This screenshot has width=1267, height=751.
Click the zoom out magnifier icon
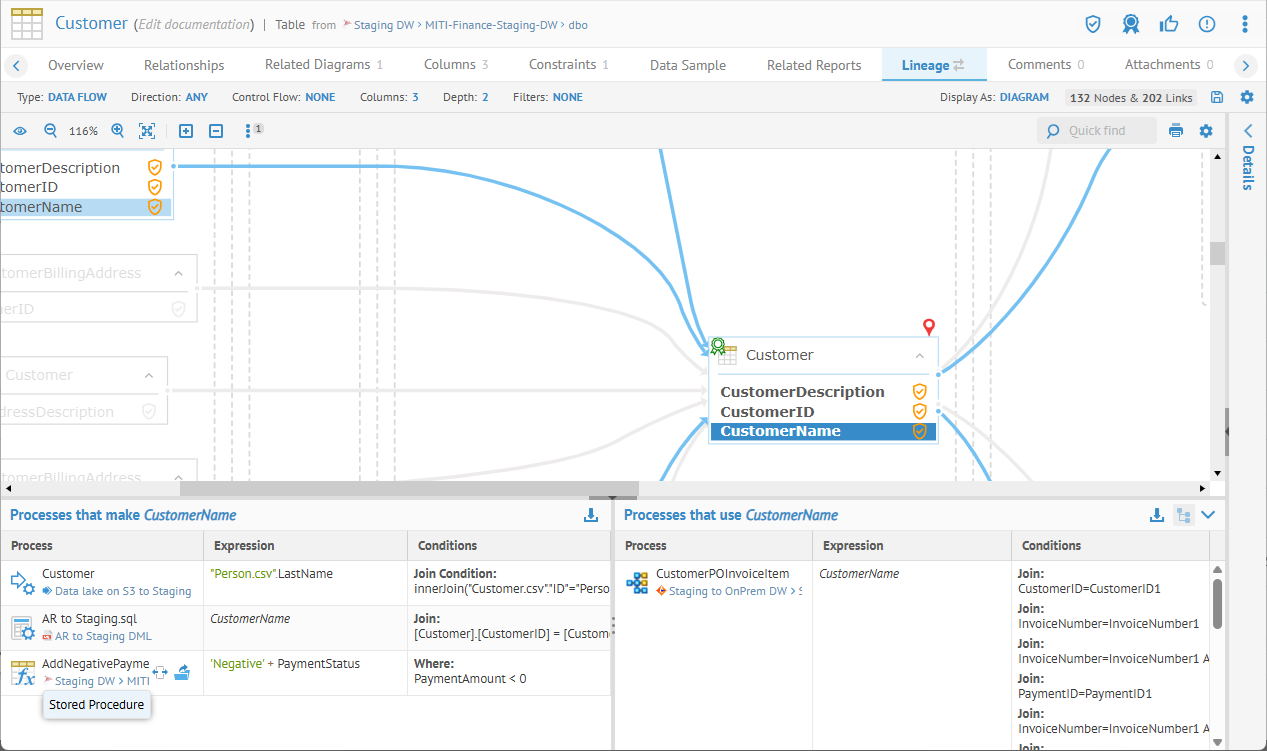click(51, 131)
